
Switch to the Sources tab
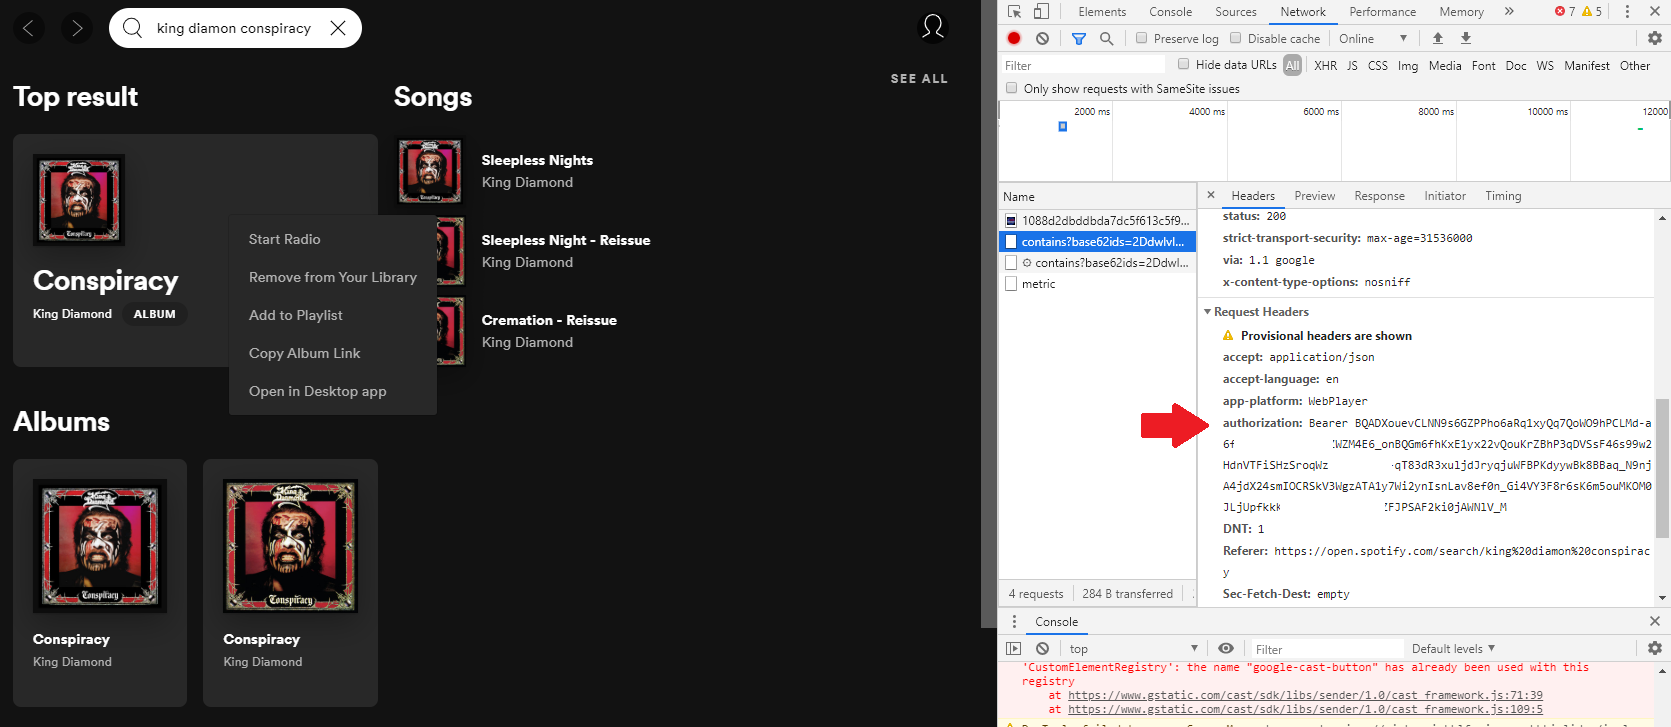pyautogui.click(x=1236, y=12)
